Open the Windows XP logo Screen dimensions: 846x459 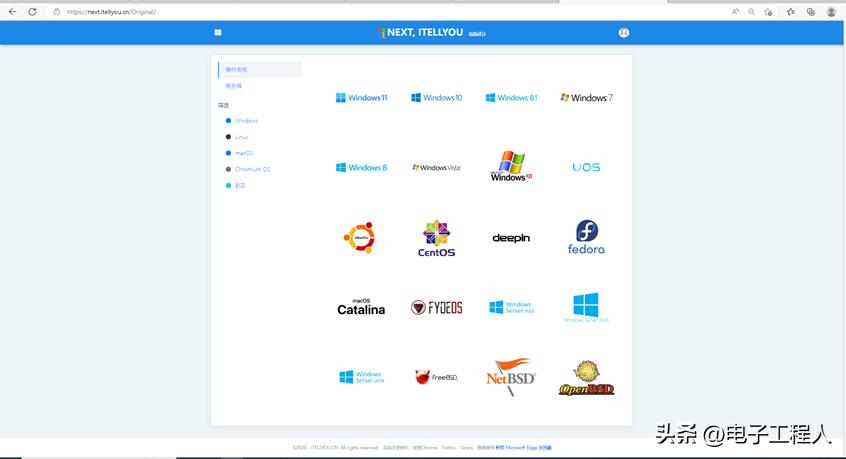click(511, 166)
